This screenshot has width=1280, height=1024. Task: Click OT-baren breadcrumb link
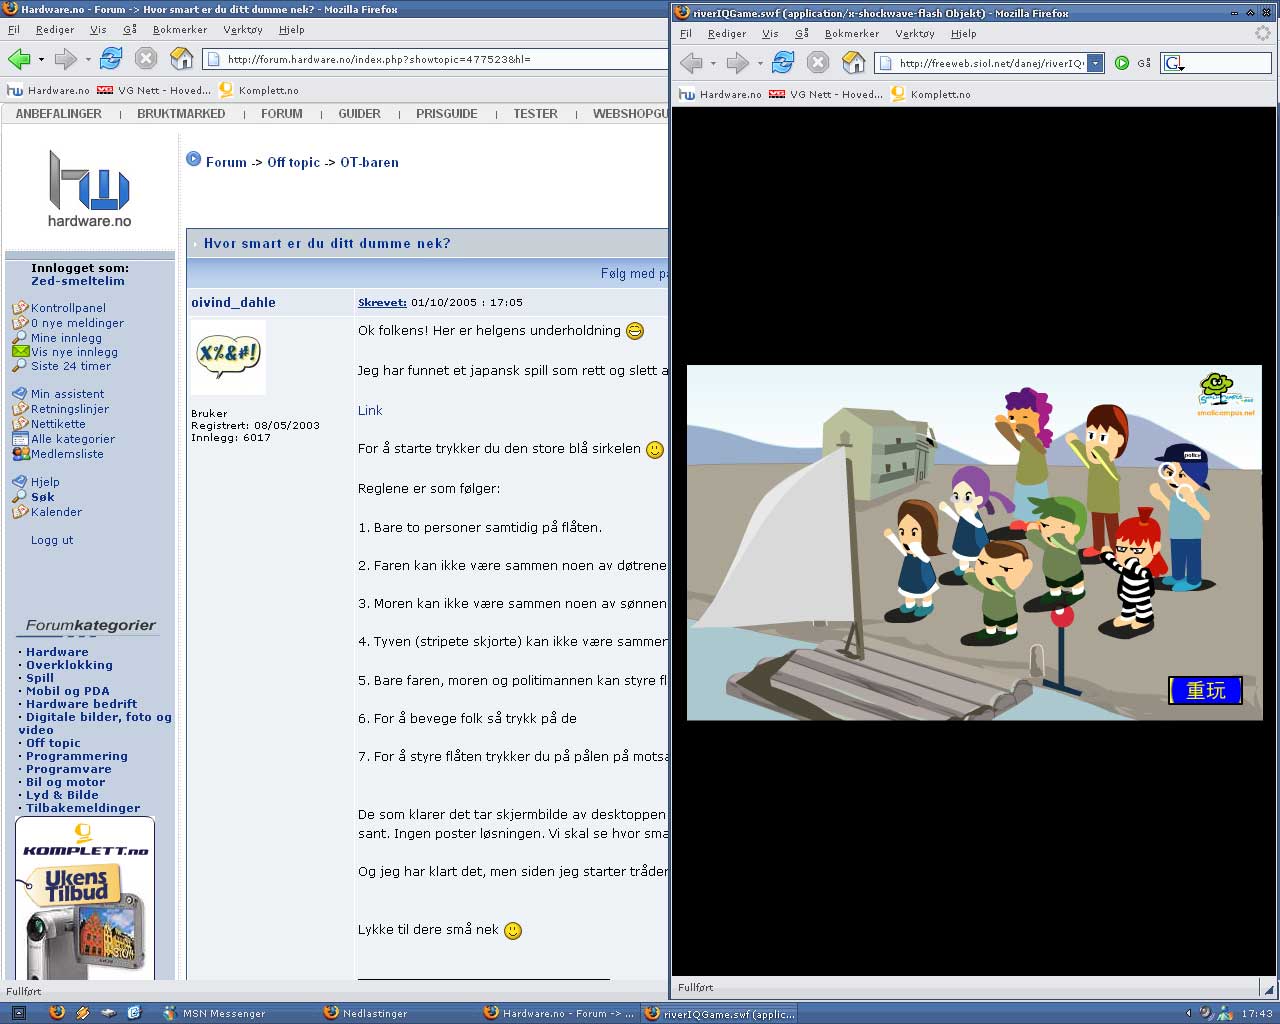[369, 162]
